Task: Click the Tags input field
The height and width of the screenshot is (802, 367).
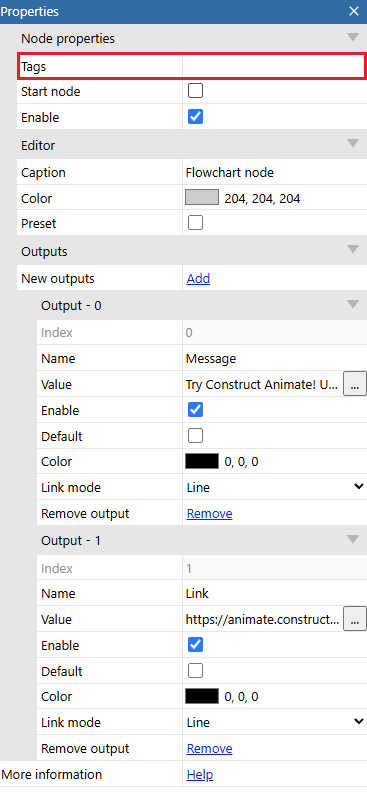Action: coord(274,66)
